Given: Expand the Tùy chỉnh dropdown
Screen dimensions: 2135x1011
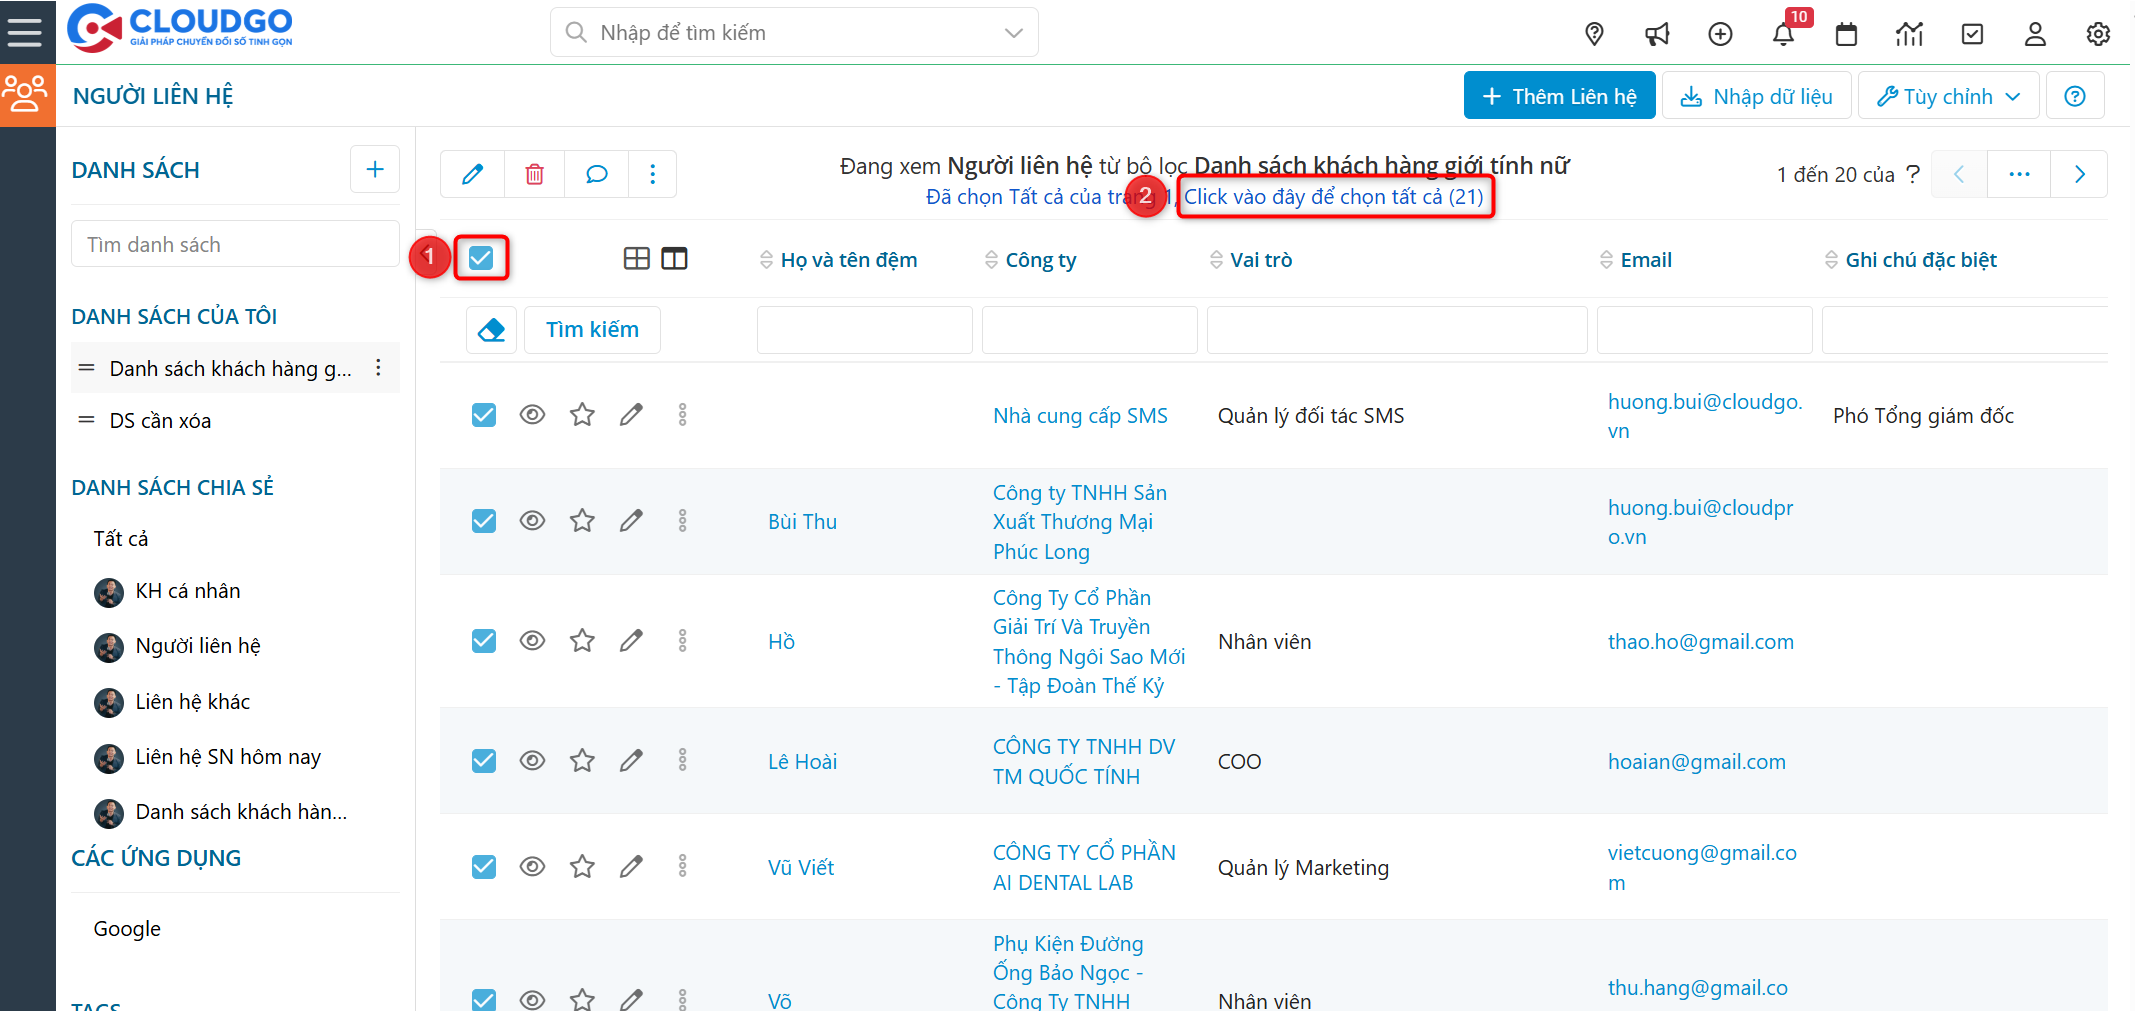Looking at the screenshot, I should pyautogui.click(x=1947, y=96).
